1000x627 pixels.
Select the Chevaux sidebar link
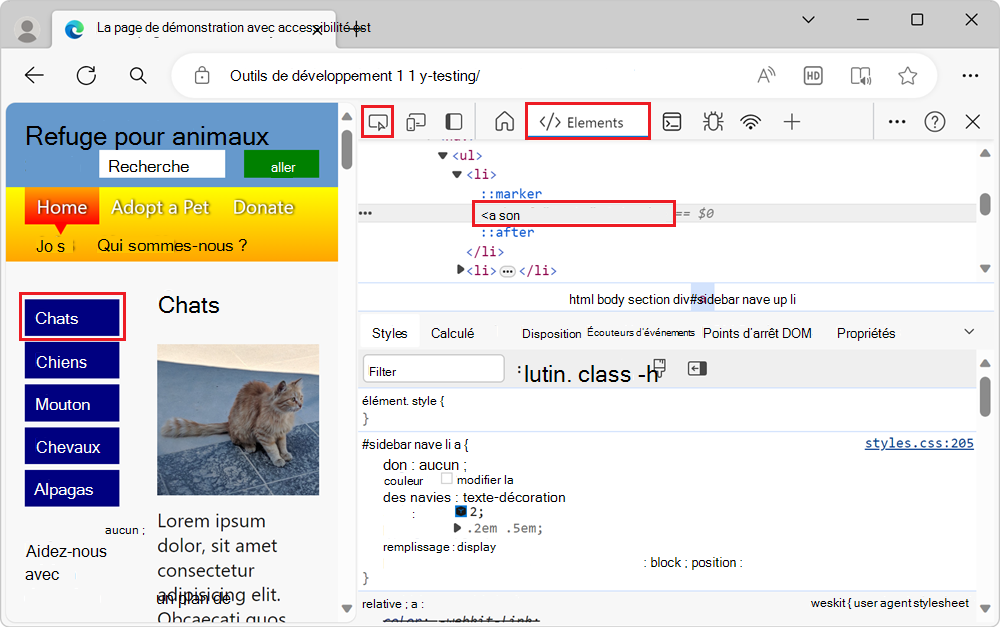(72, 446)
